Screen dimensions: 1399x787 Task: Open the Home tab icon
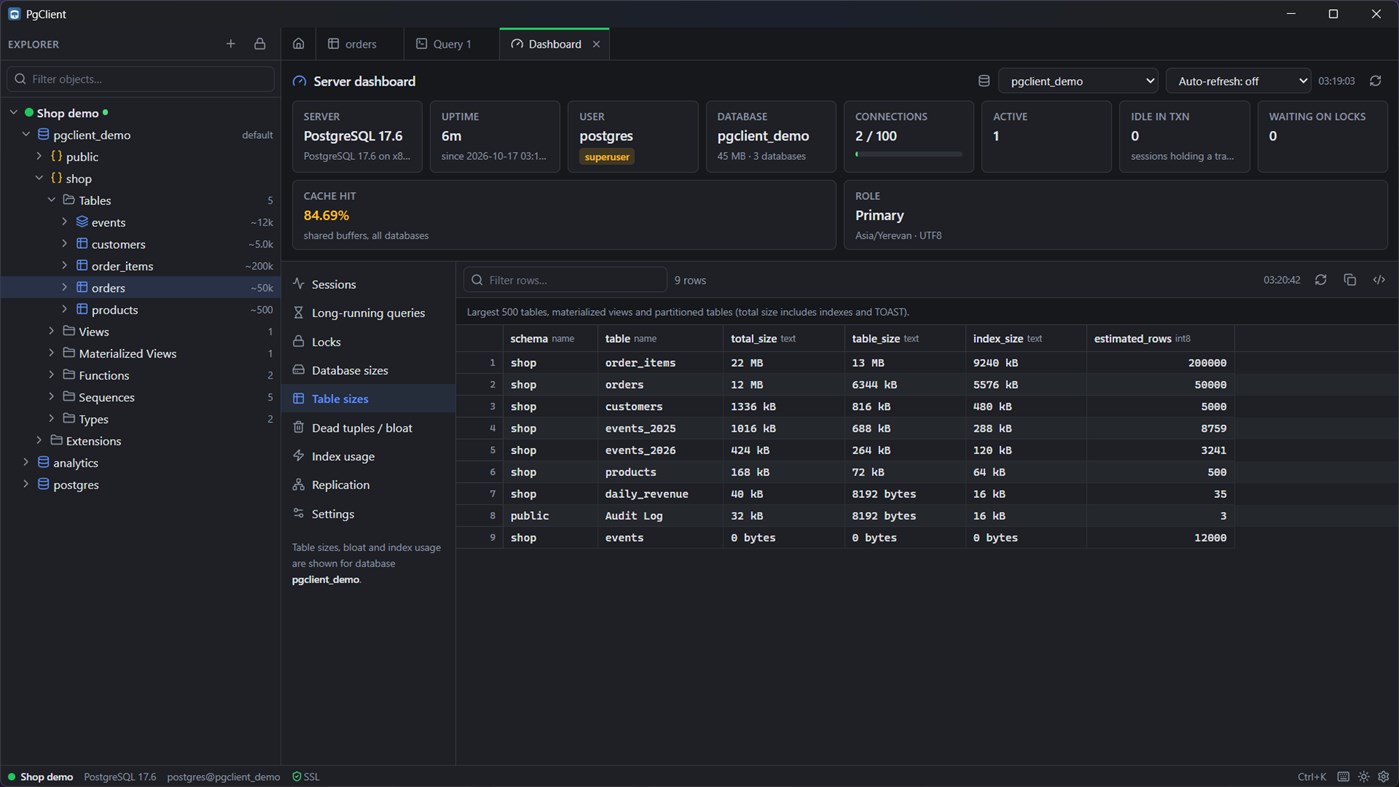click(x=298, y=44)
